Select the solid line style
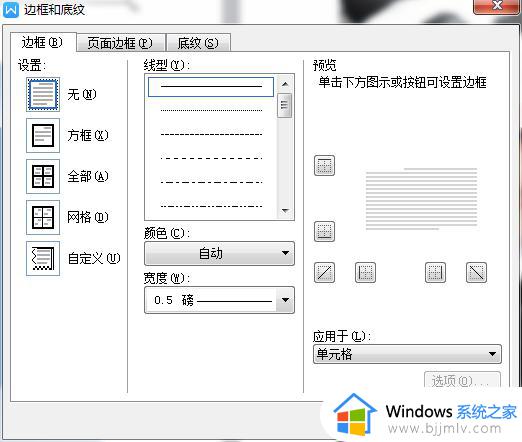 (211, 87)
